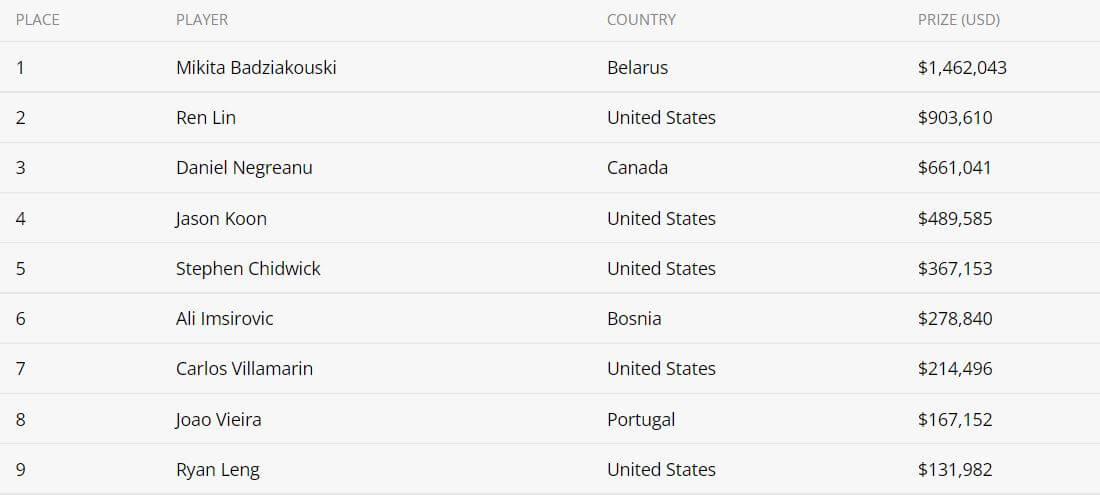Select the Ren Lin player cell
Viewport: 1100px width, 495px height.
click(206, 117)
